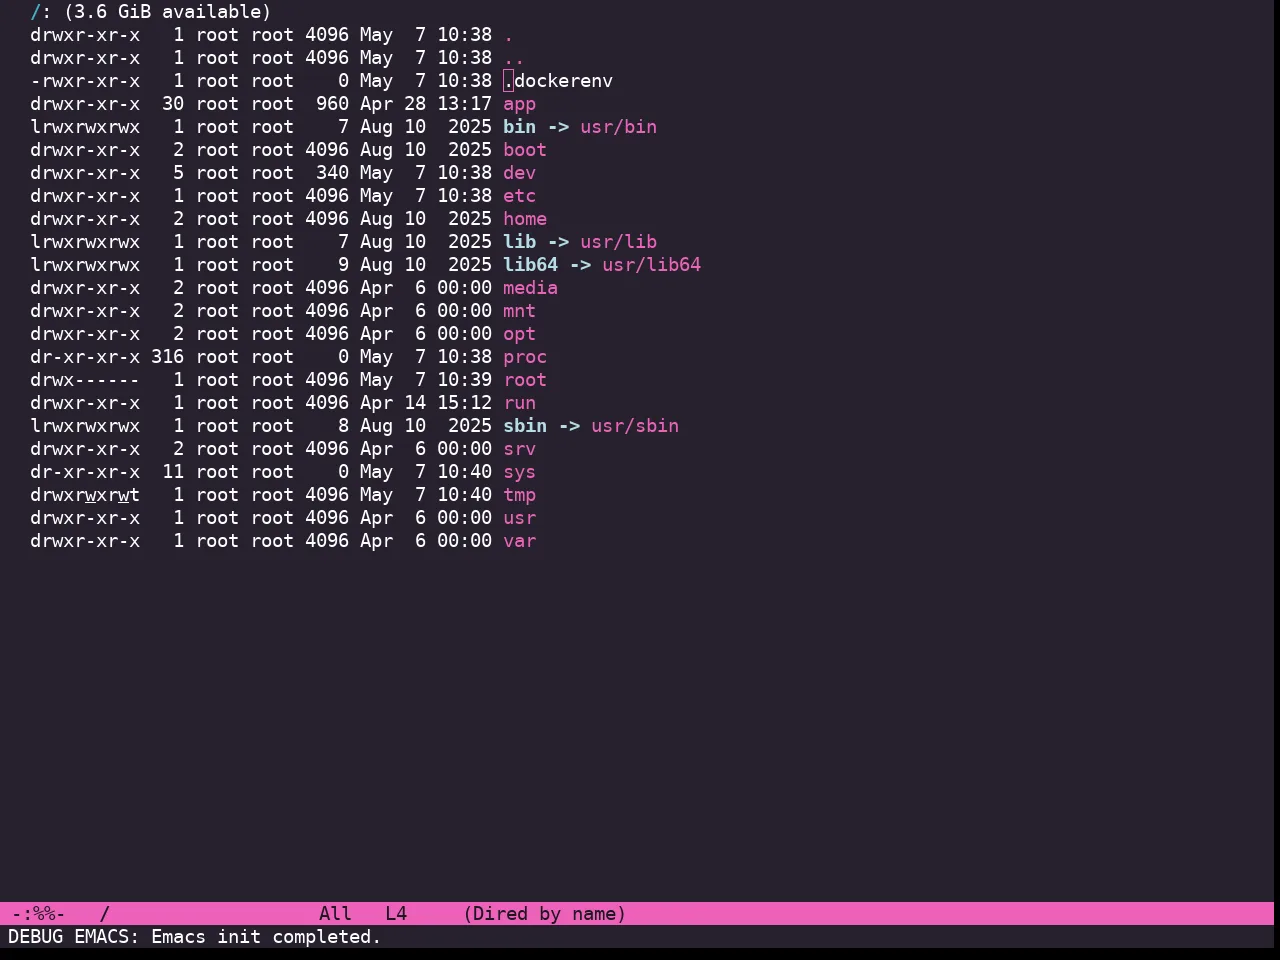
Task: Open the app directory entry
Action: click(x=519, y=104)
